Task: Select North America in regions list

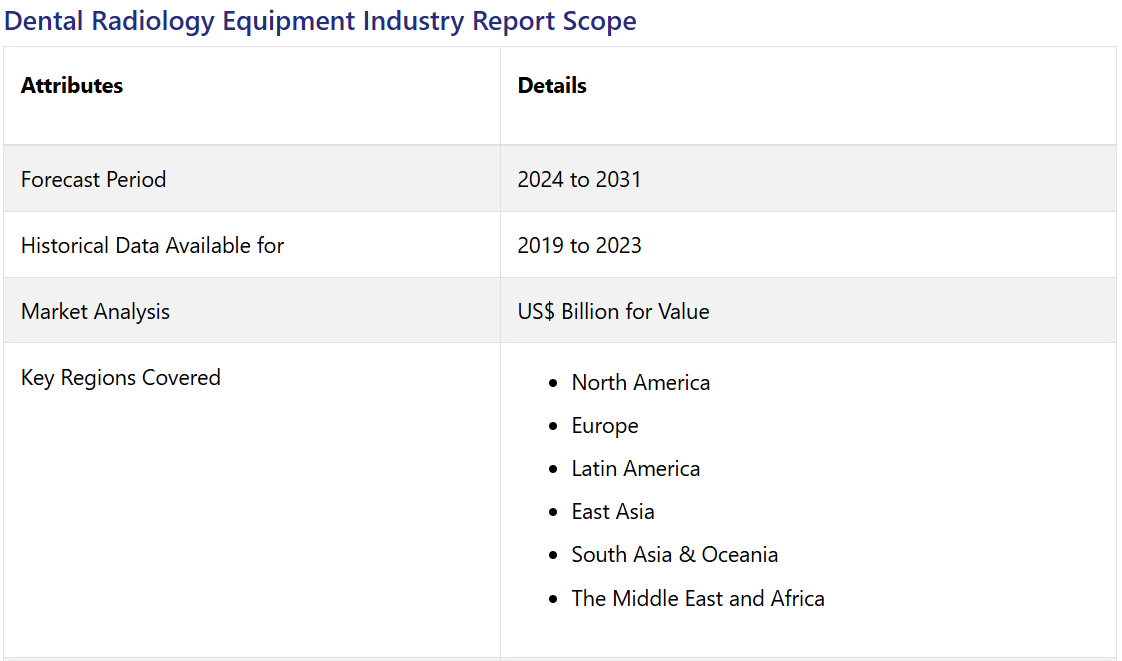Action: click(x=640, y=383)
